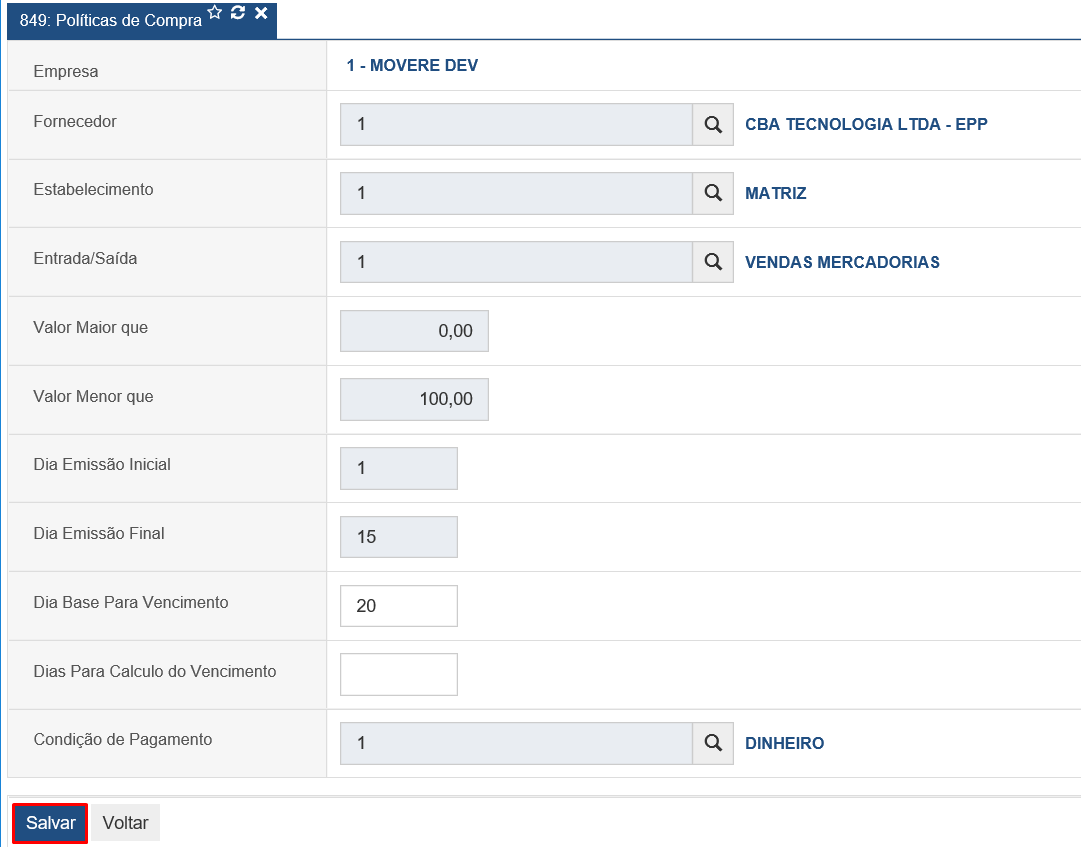
Task: Click the Valor Menor que label
Action: pos(93,396)
